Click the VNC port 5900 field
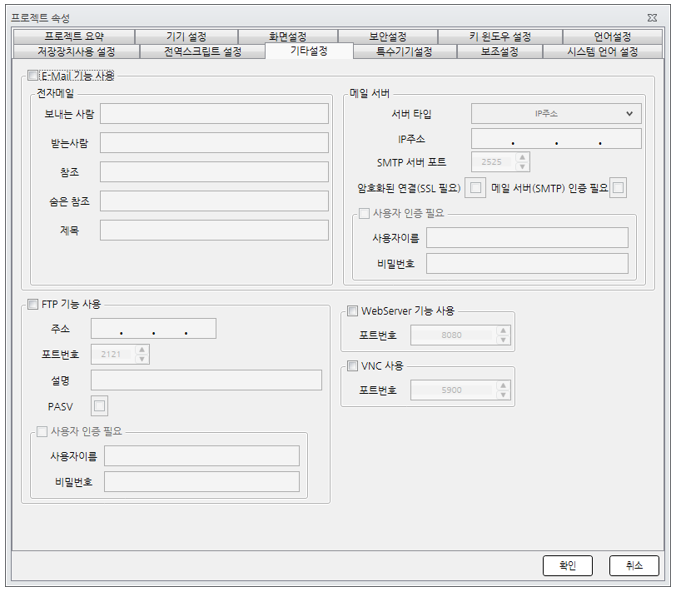Image resolution: width=676 pixels, height=593 pixels. coord(453,390)
